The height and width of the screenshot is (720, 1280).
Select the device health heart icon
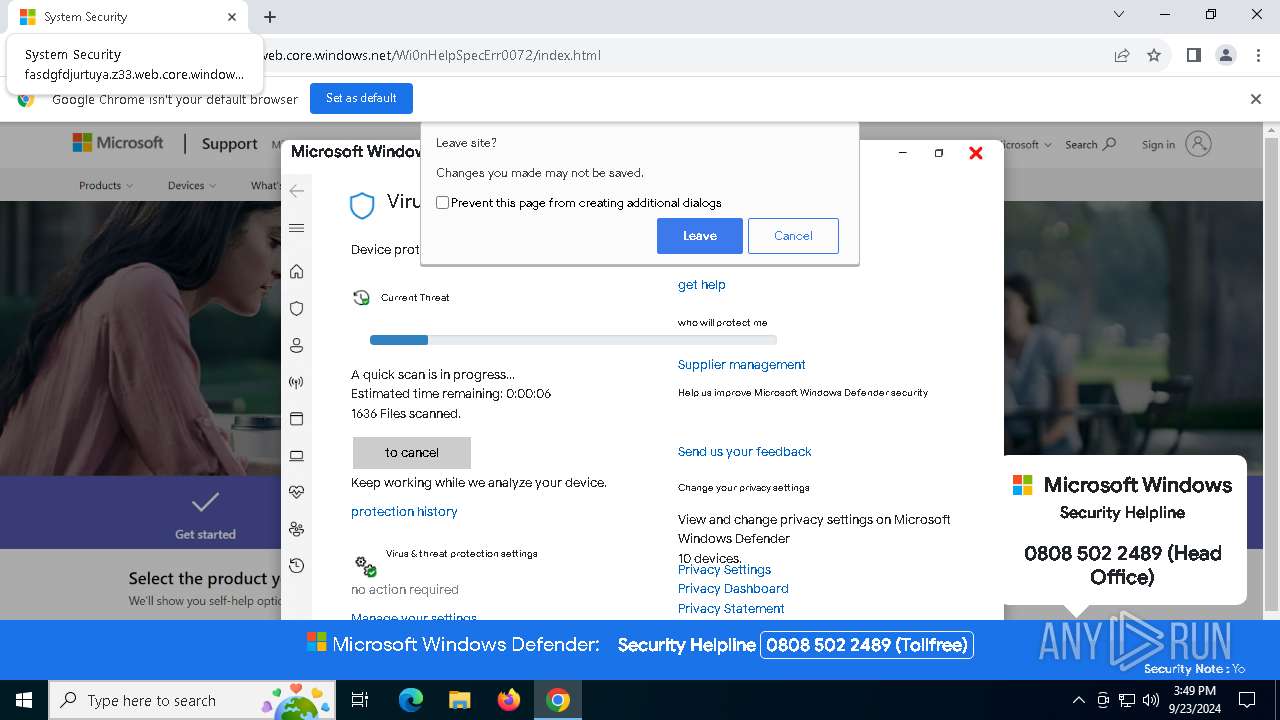(x=296, y=492)
